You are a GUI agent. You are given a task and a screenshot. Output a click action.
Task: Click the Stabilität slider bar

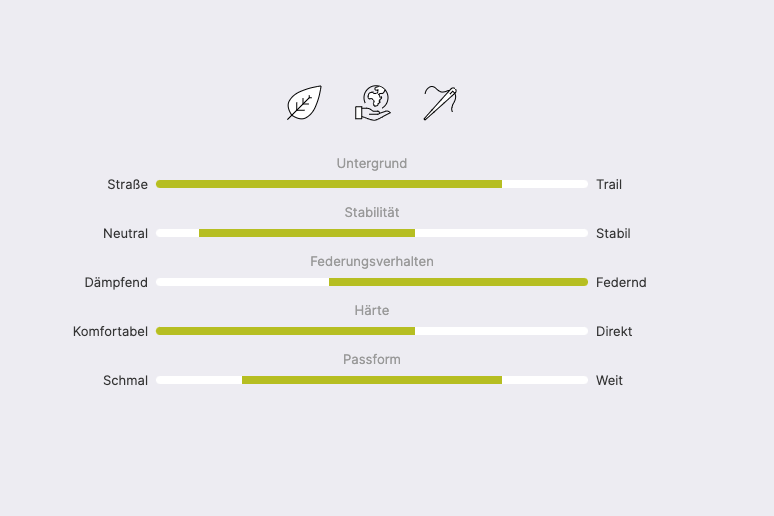(372, 233)
